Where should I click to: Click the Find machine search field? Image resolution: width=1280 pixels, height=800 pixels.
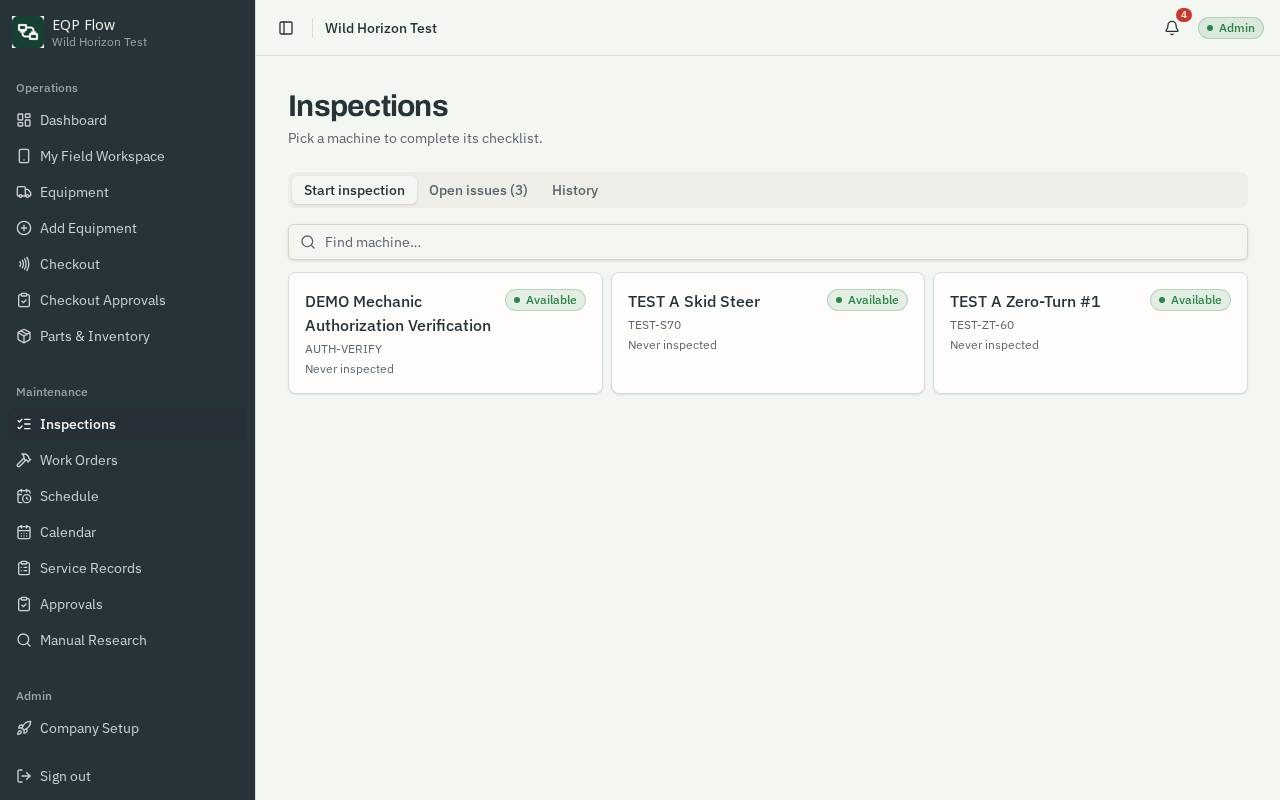tap(768, 242)
